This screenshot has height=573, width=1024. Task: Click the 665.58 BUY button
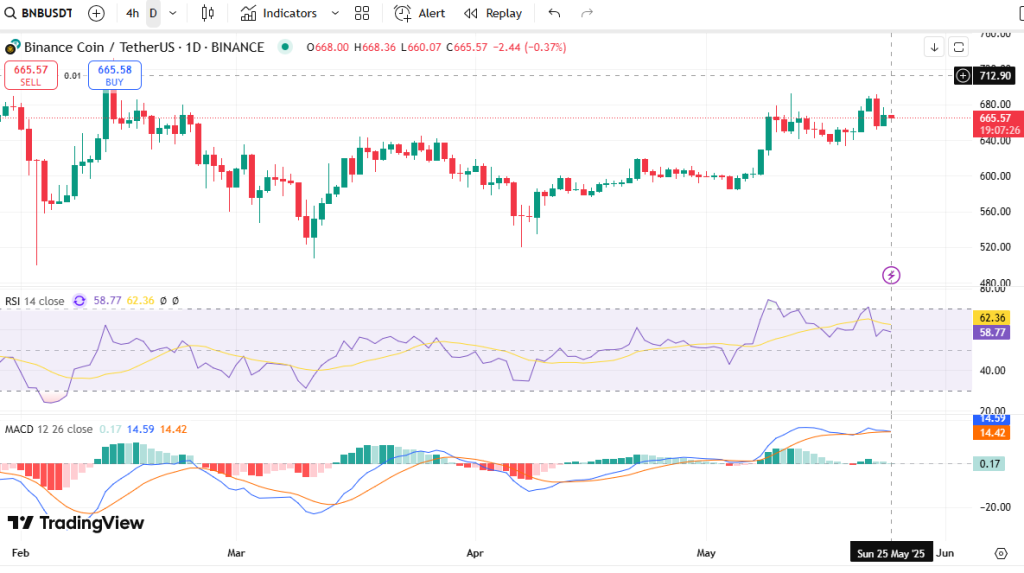[115, 75]
